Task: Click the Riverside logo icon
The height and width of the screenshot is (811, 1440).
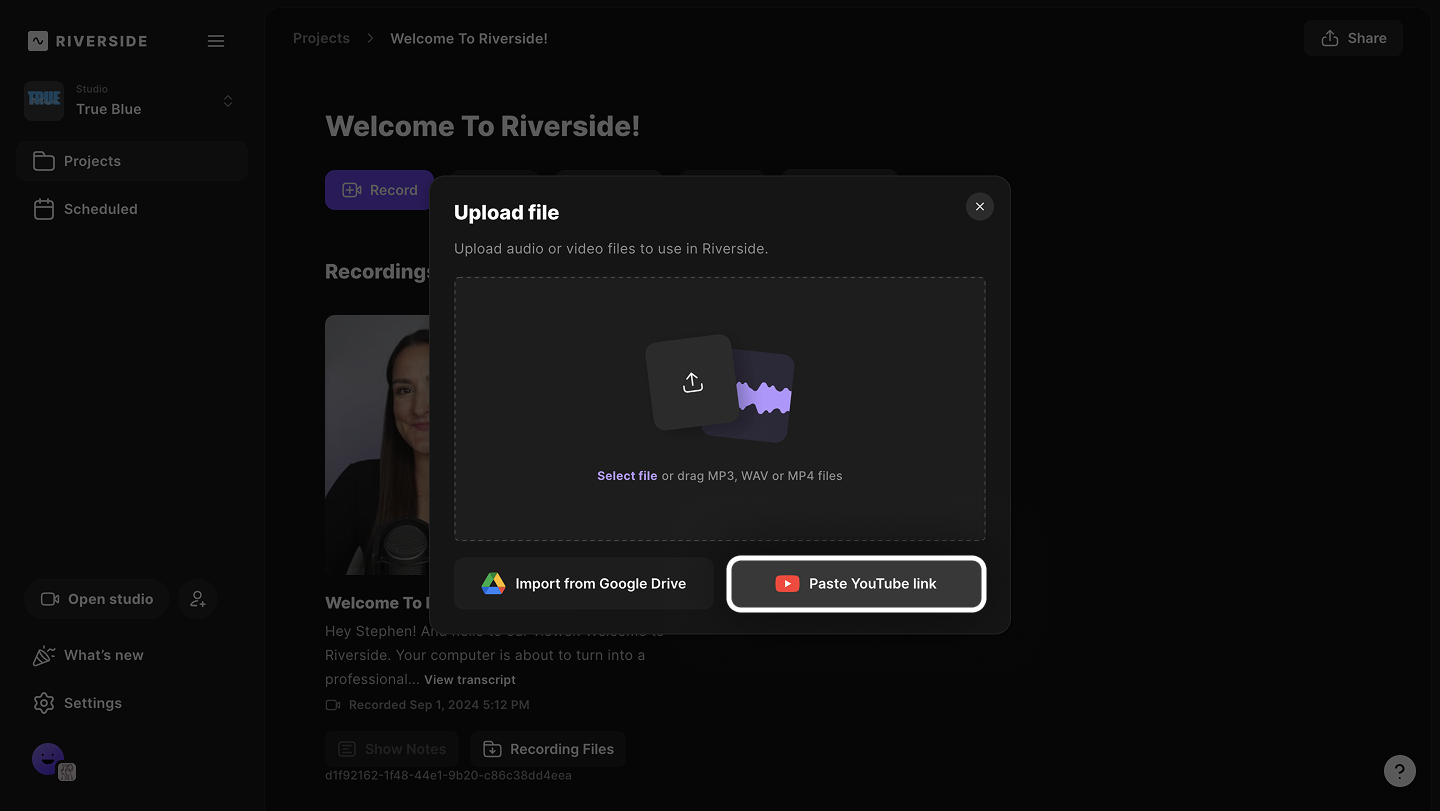Action: (38, 41)
